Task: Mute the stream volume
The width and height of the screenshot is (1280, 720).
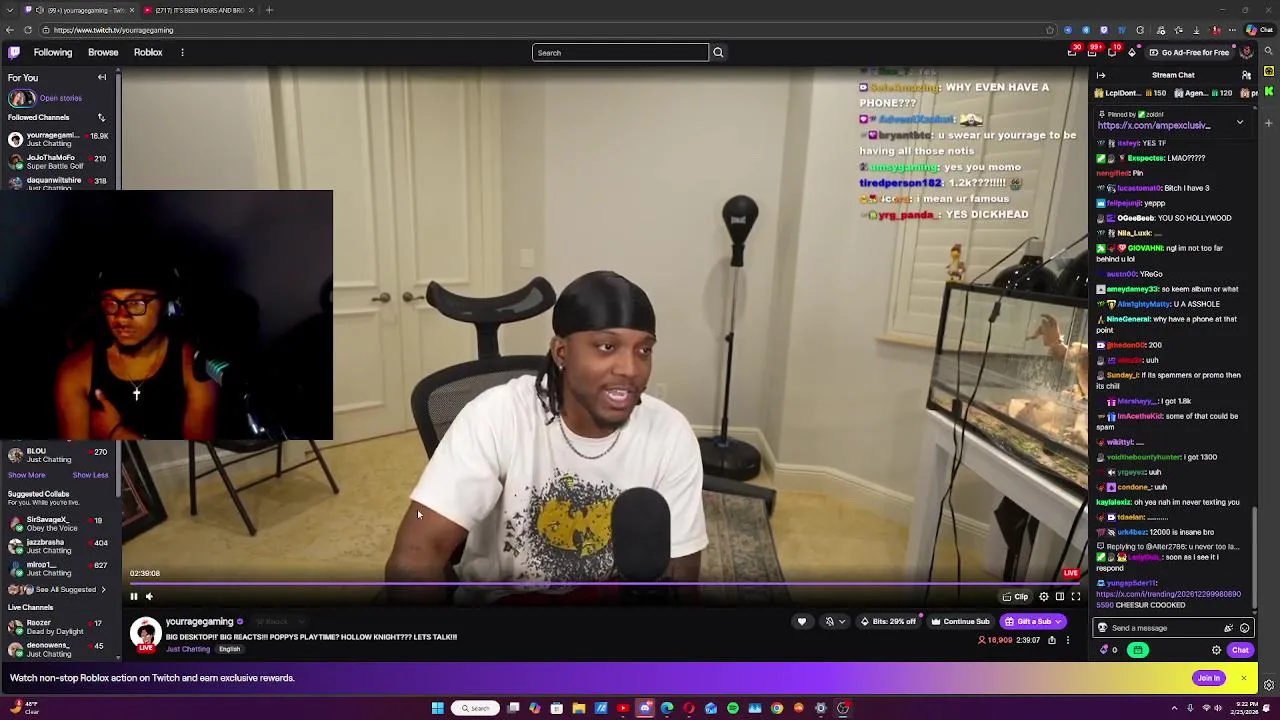Action: pyautogui.click(x=149, y=597)
